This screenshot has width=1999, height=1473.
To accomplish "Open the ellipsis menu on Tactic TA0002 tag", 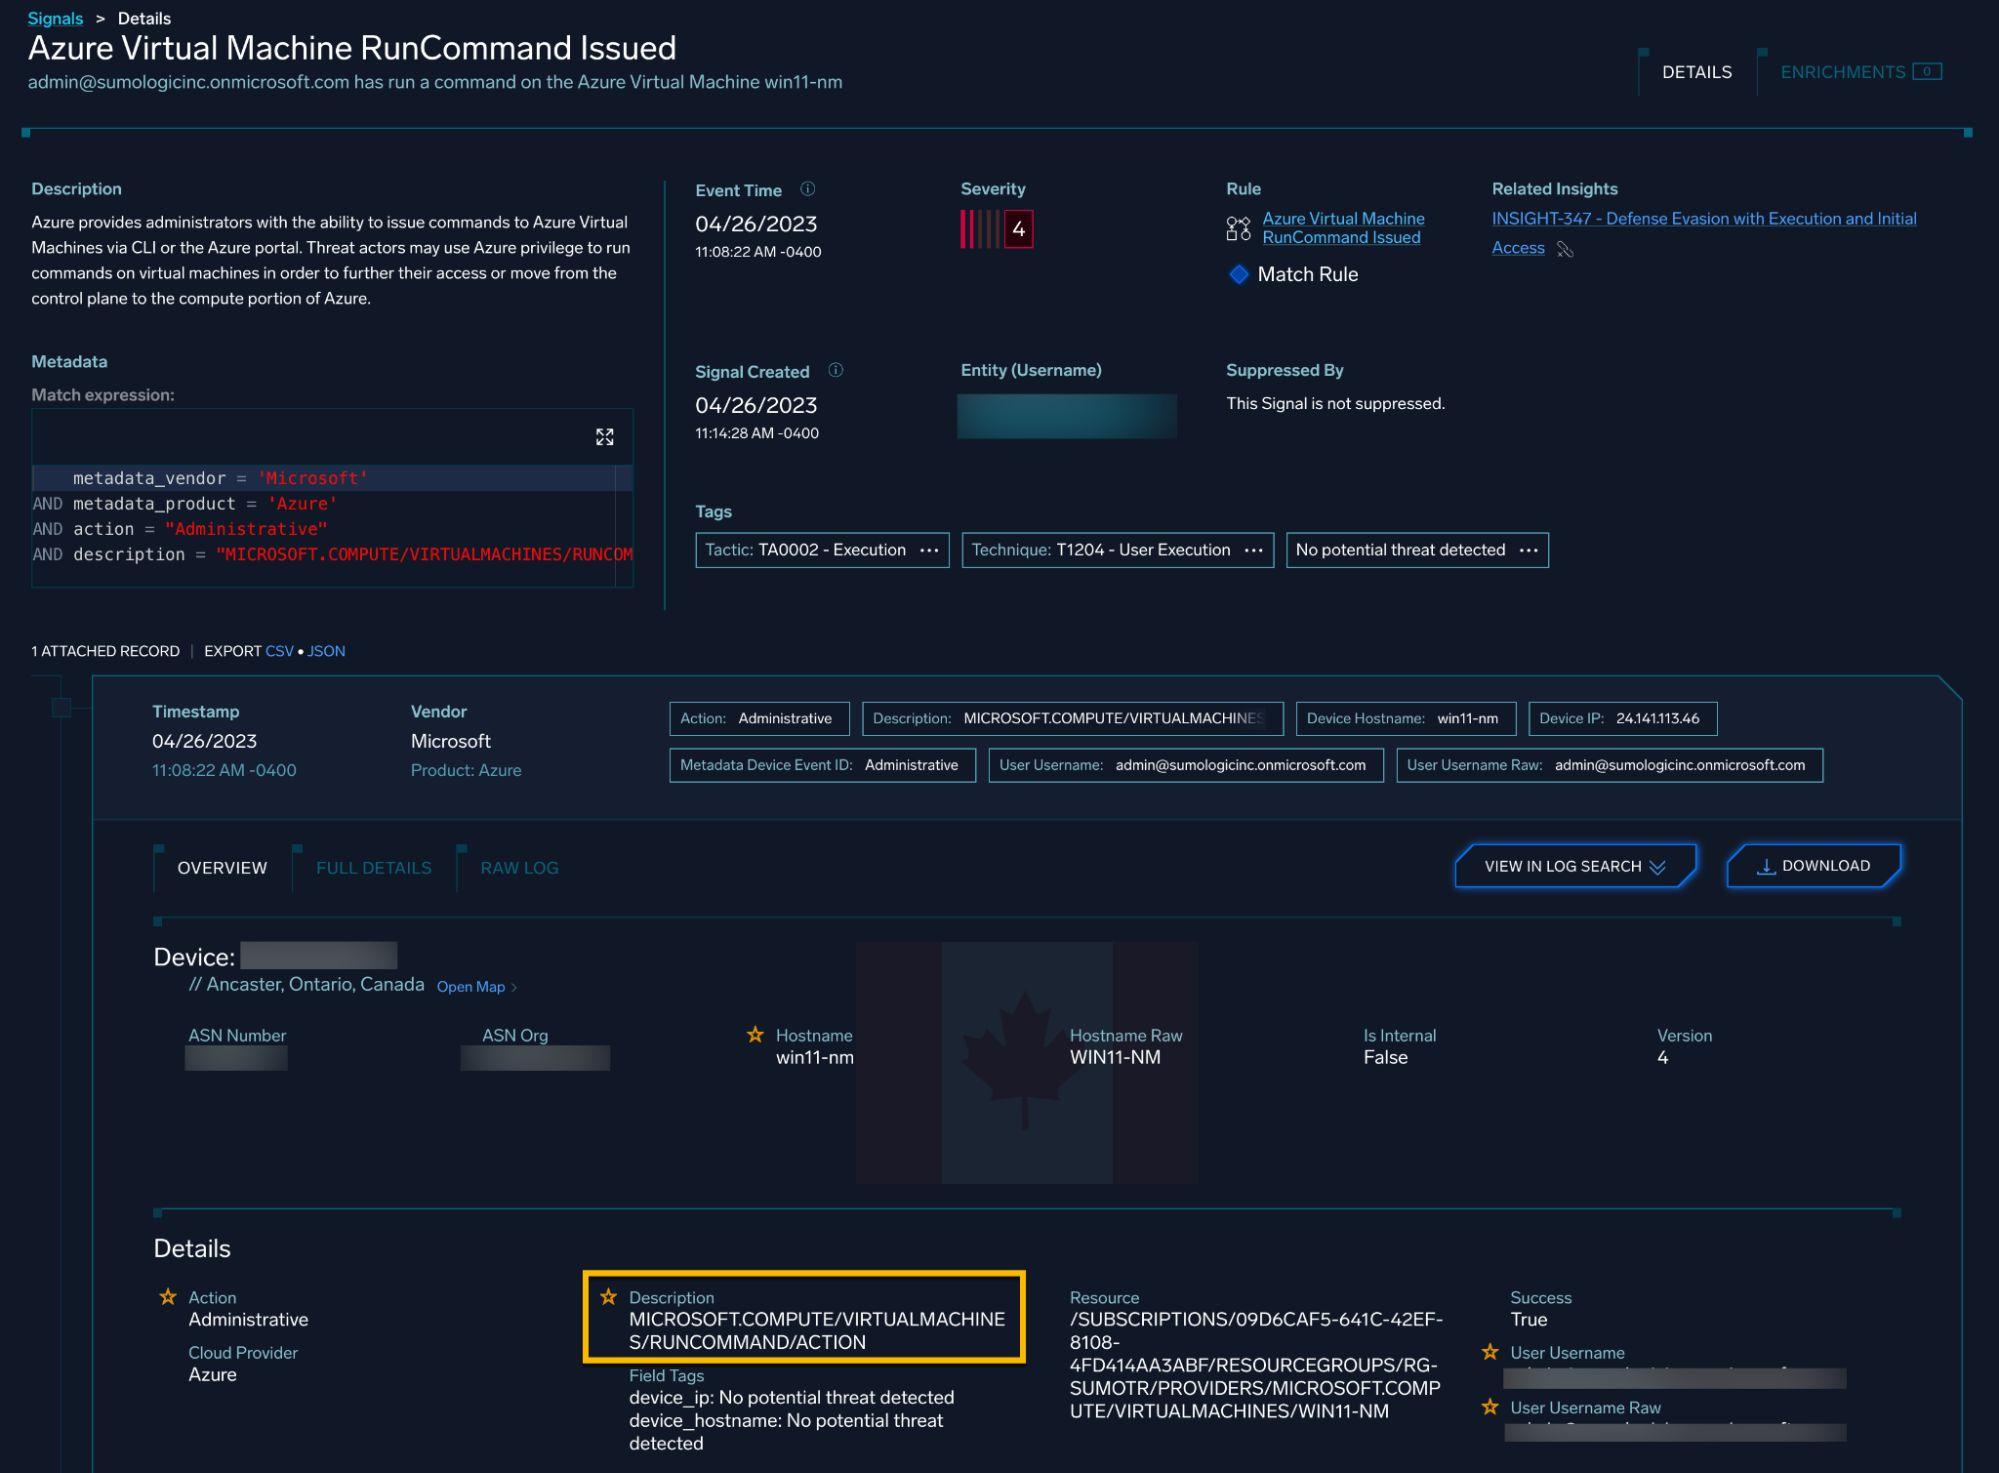I will click(928, 550).
